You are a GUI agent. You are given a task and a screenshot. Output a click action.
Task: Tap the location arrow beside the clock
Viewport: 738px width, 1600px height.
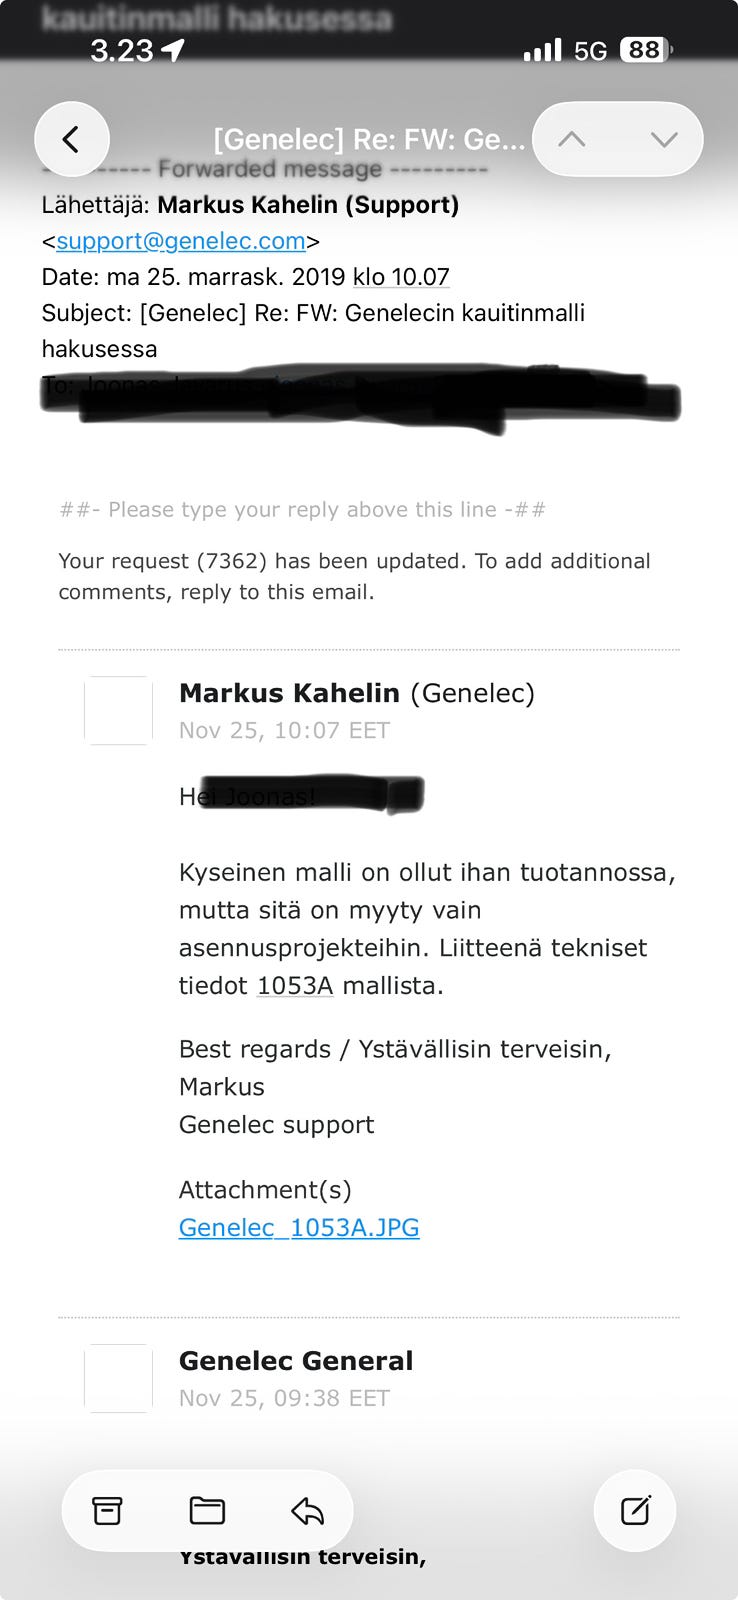pyautogui.click(x=173, y=50)
